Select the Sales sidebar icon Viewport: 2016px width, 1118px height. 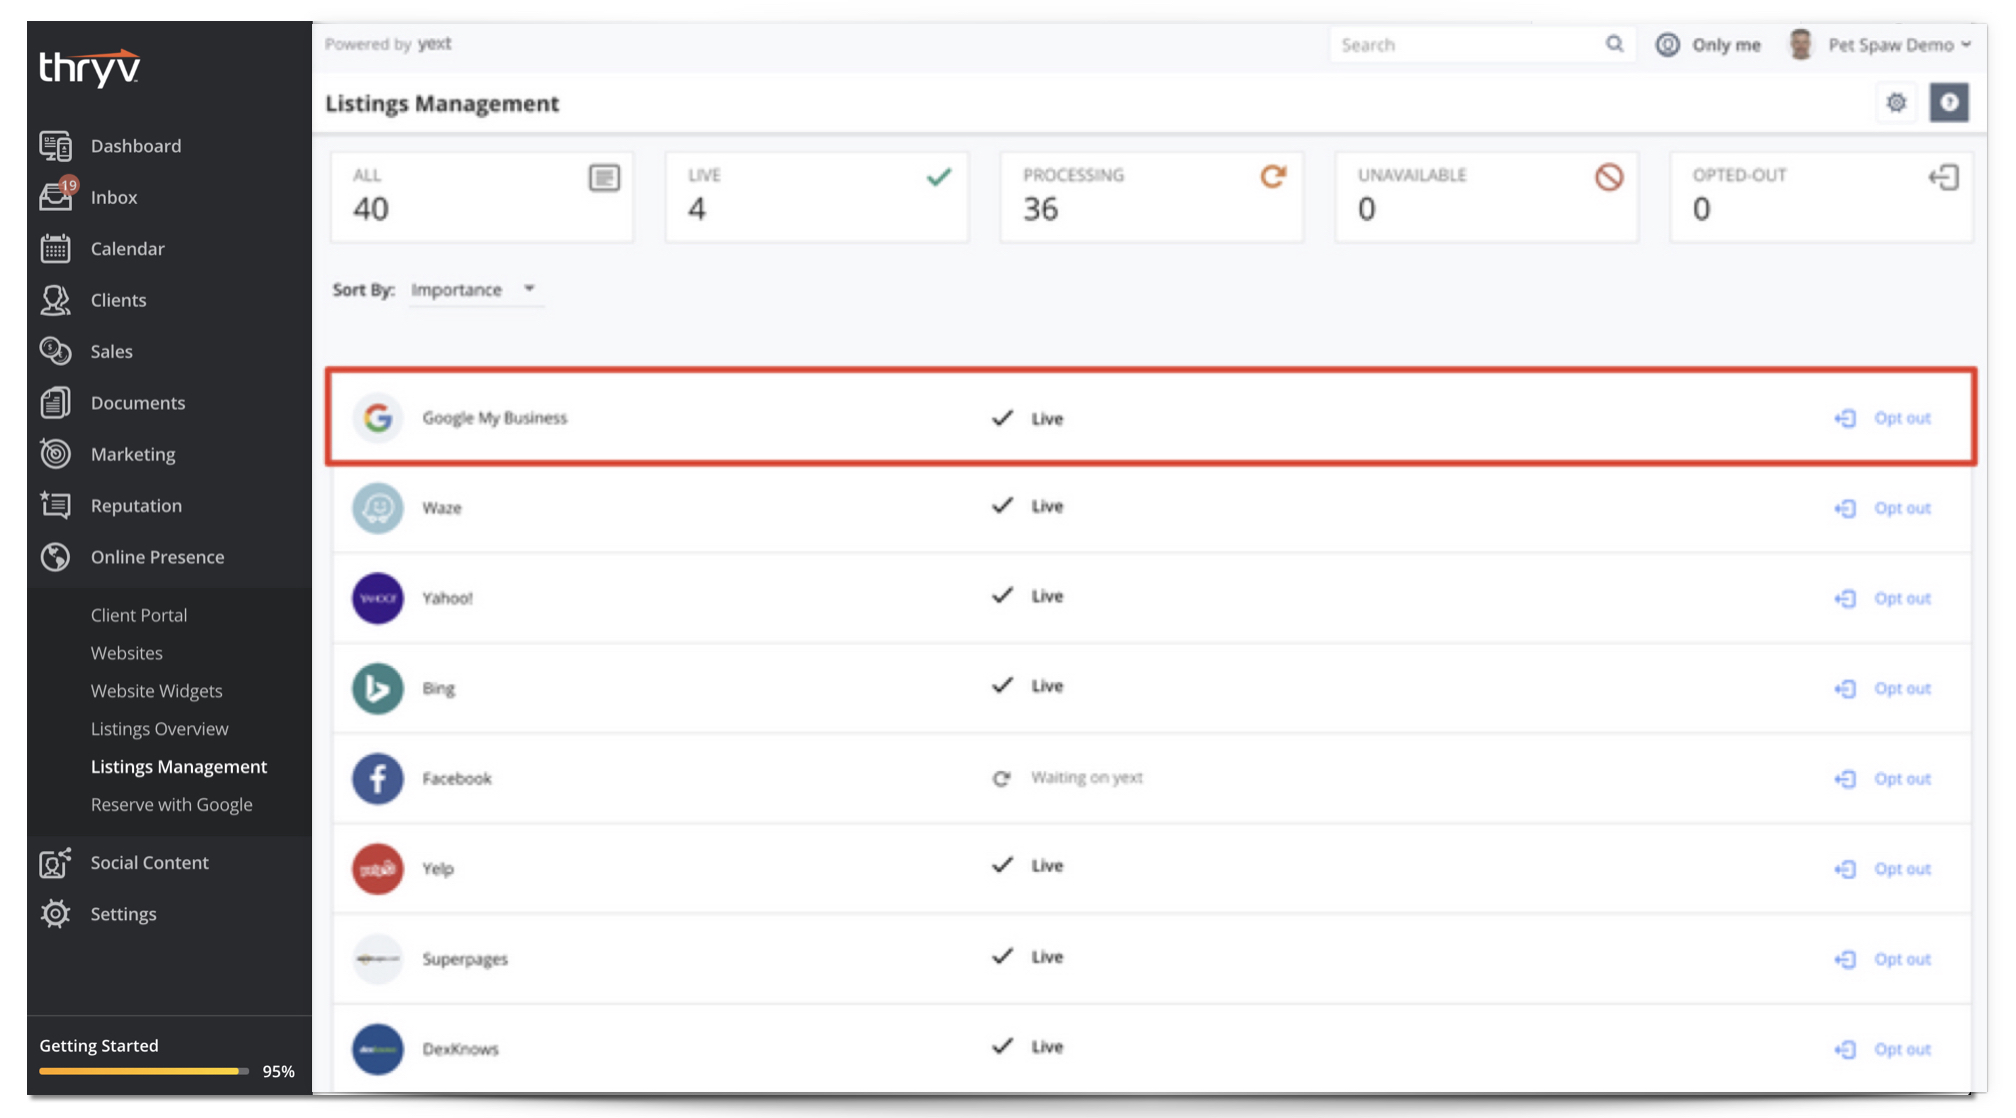pos(56,351)
